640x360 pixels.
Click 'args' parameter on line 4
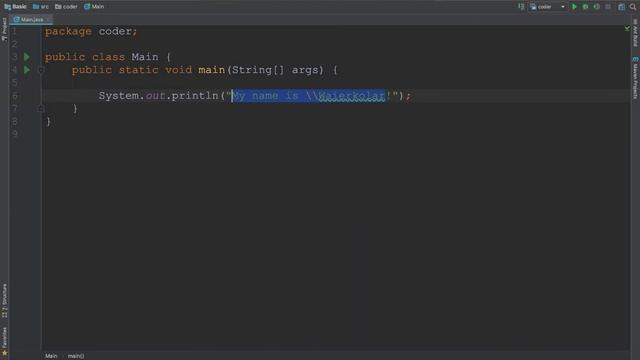305,70
